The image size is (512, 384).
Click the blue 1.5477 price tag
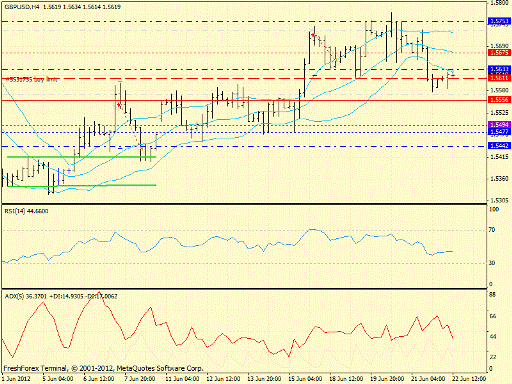click(x=499, y=132)
